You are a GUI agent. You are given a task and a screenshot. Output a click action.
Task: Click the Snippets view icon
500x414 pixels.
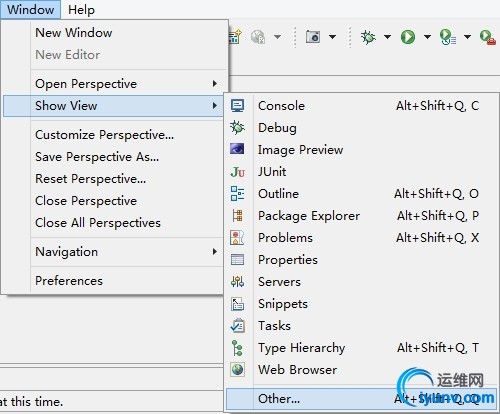237,304
